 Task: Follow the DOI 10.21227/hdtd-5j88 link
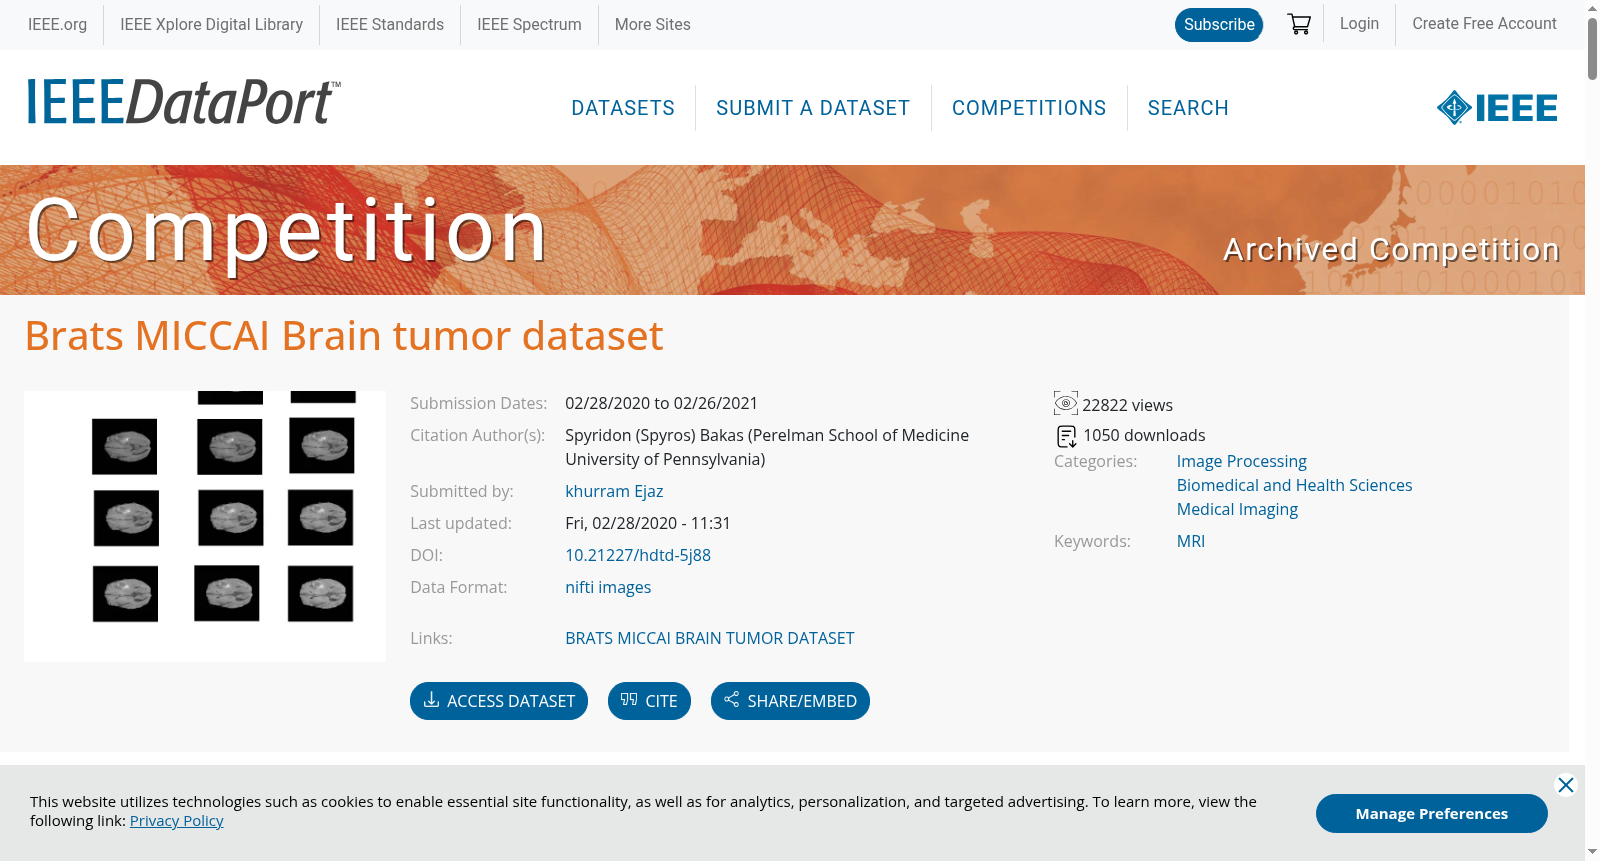(x=638, y=555)
